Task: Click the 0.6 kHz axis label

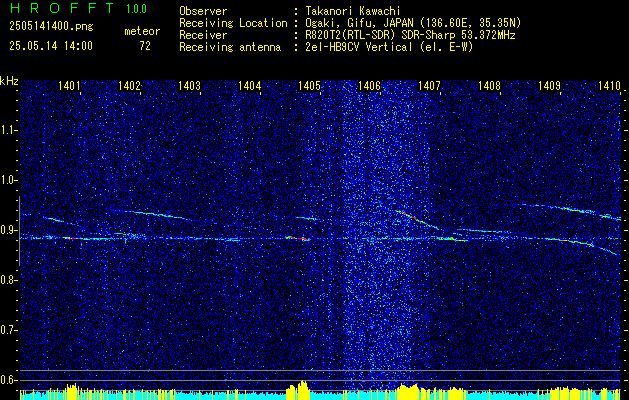Action: point(8,380)
